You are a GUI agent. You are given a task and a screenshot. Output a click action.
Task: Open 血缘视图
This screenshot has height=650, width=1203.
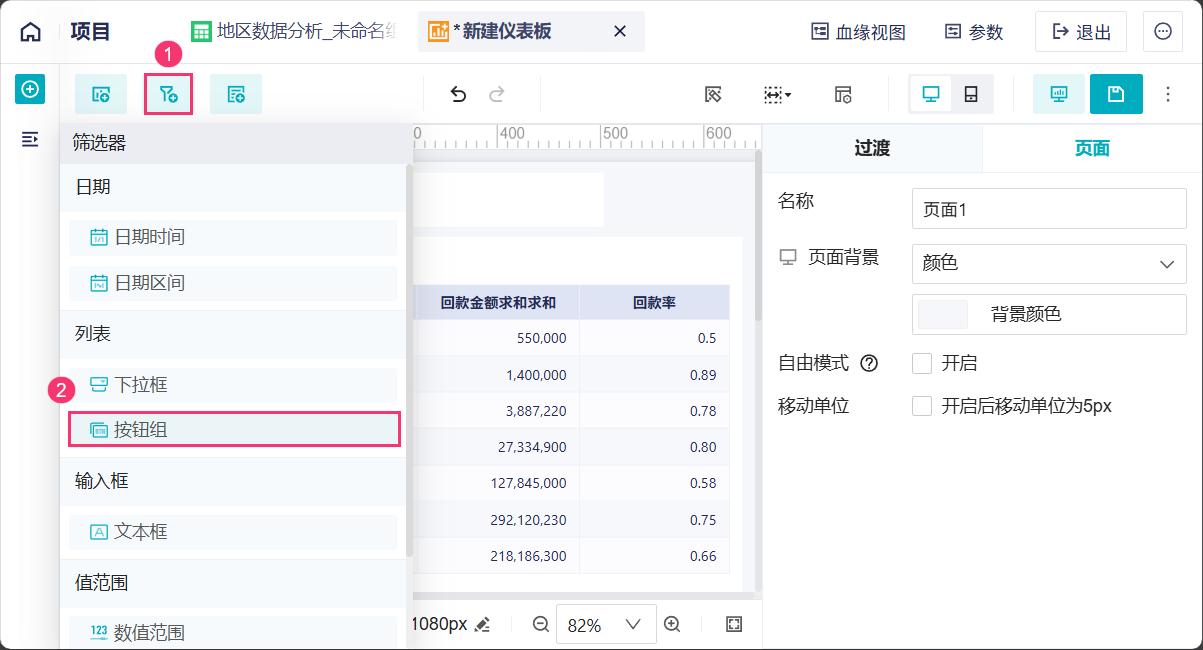pos(858,32)
